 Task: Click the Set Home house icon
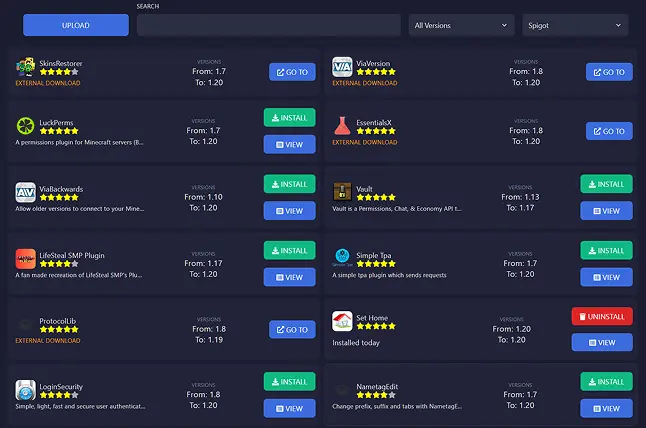point(342,321)
